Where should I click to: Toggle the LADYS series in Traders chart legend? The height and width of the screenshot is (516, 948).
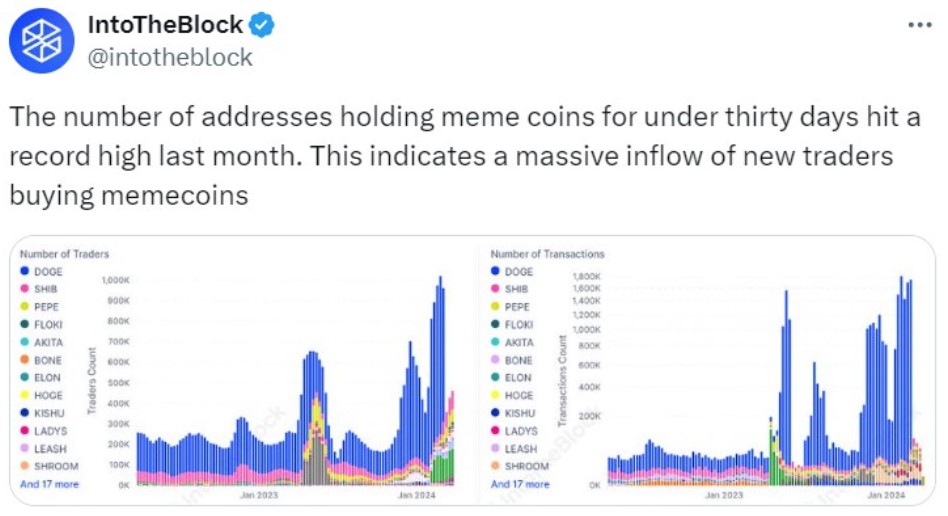49,431
